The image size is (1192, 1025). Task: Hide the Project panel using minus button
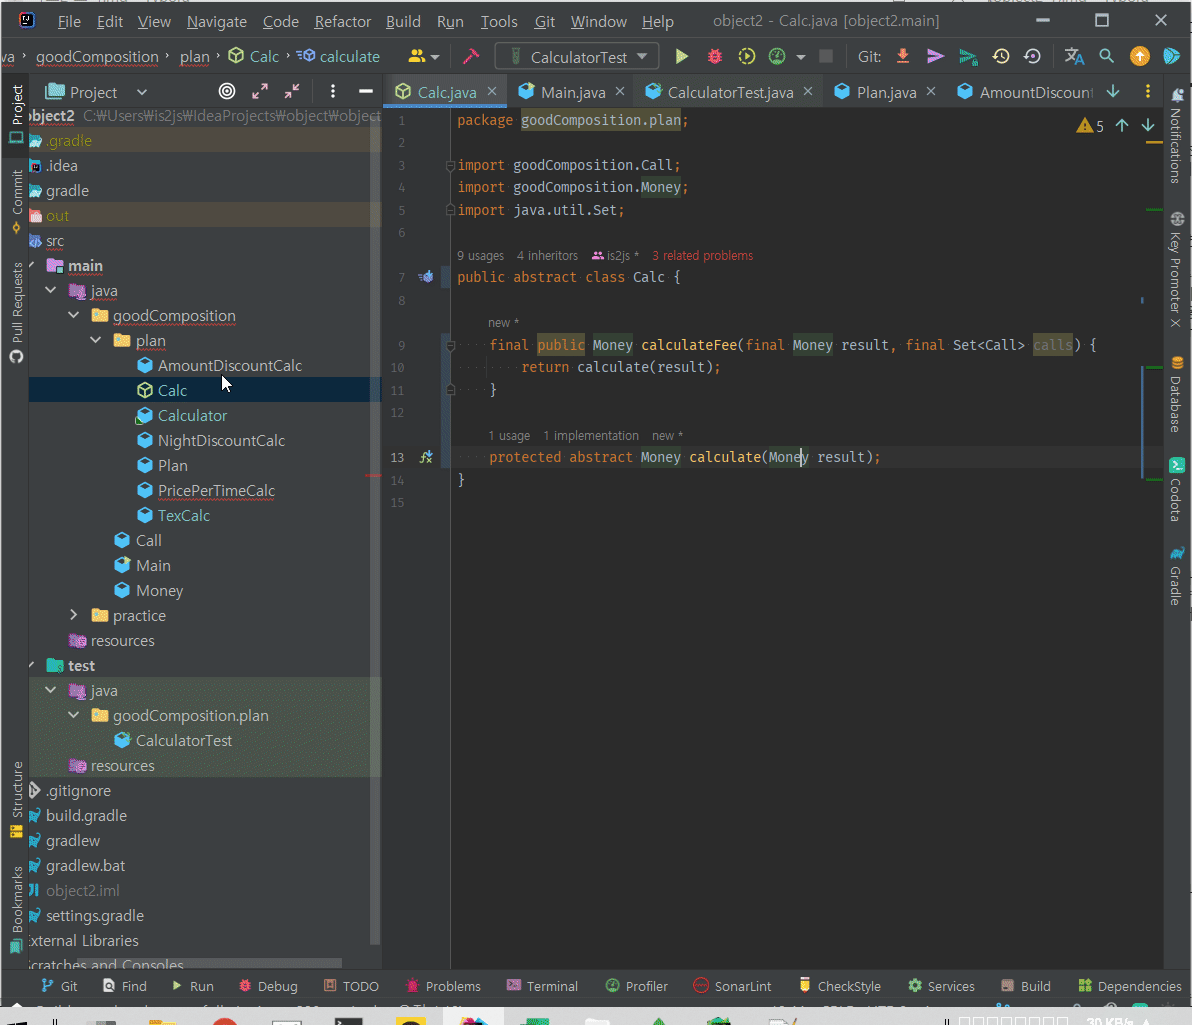(365, 92)
